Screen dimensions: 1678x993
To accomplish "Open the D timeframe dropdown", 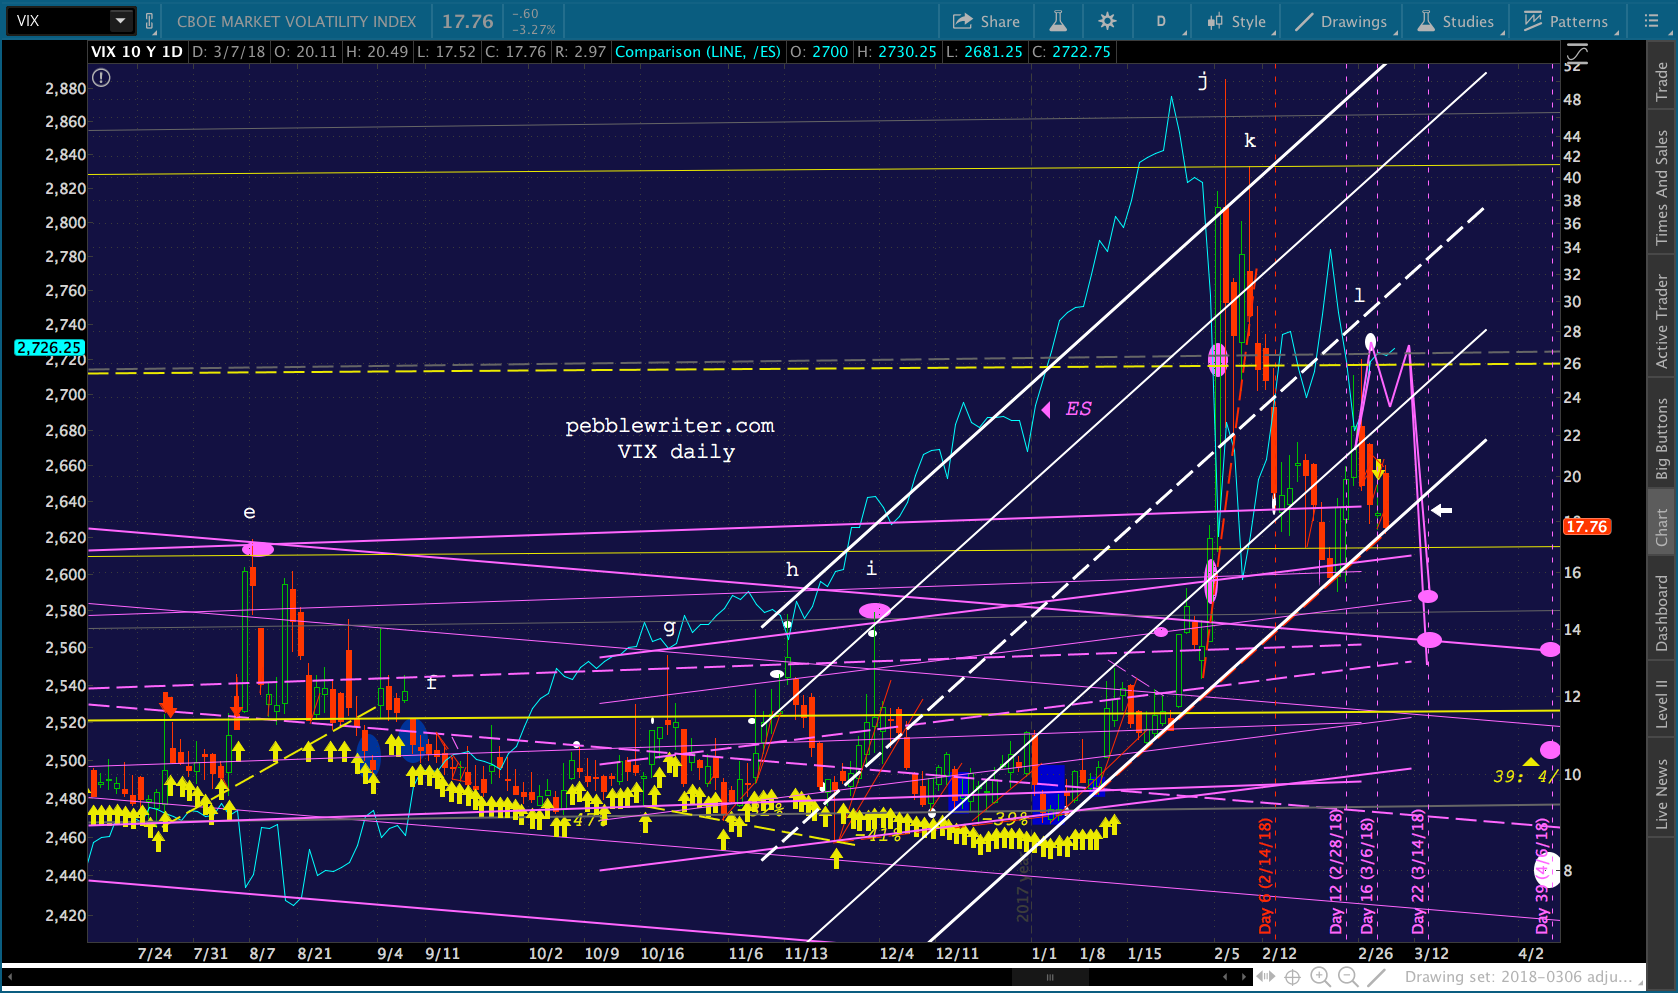I will point(1162,21).
